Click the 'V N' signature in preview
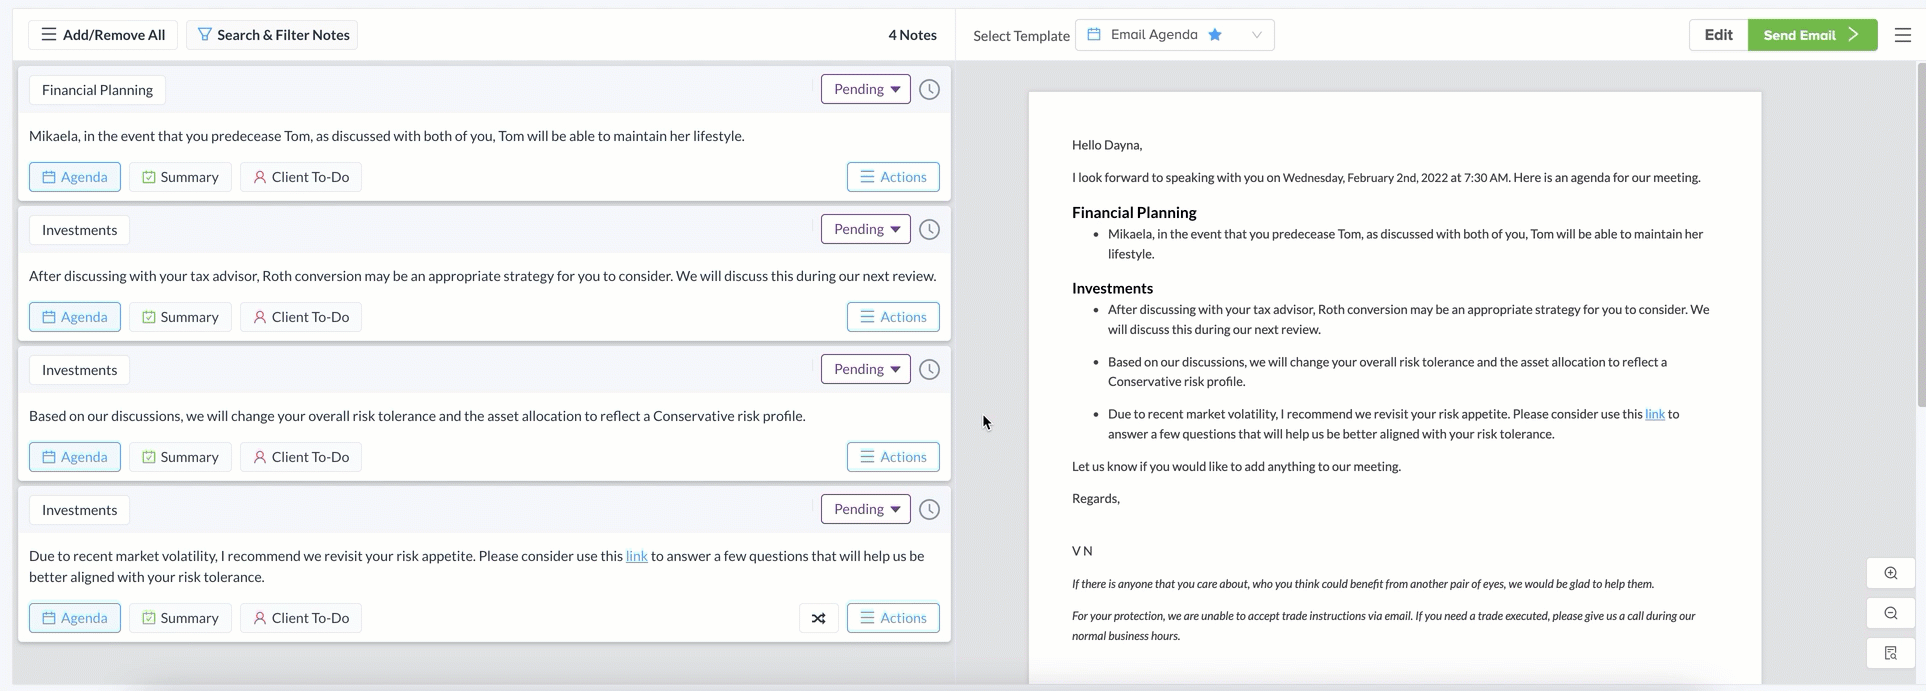 [1082, 551]
